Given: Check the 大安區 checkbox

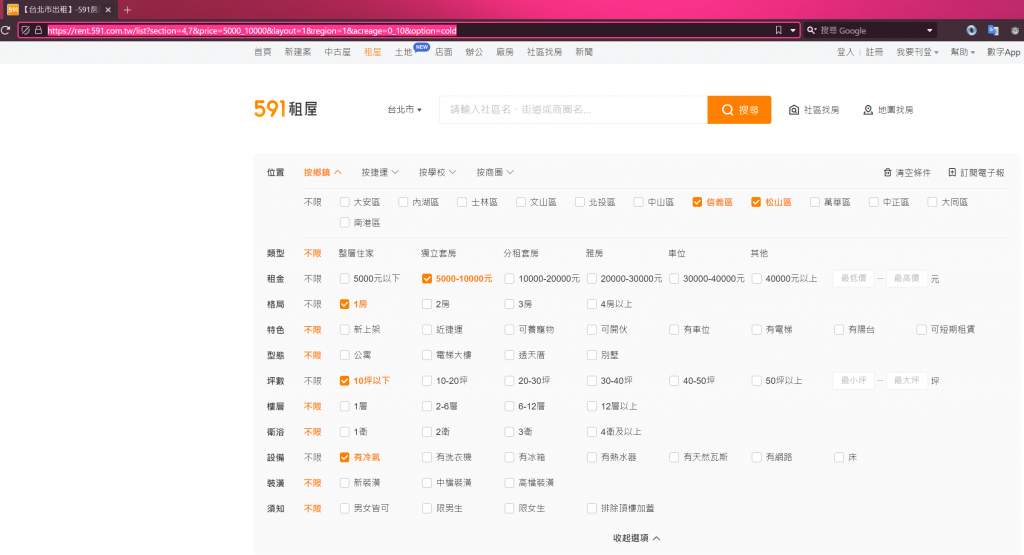Looking at the screenshot, I should pyautogui.click(x=345, y=202).
